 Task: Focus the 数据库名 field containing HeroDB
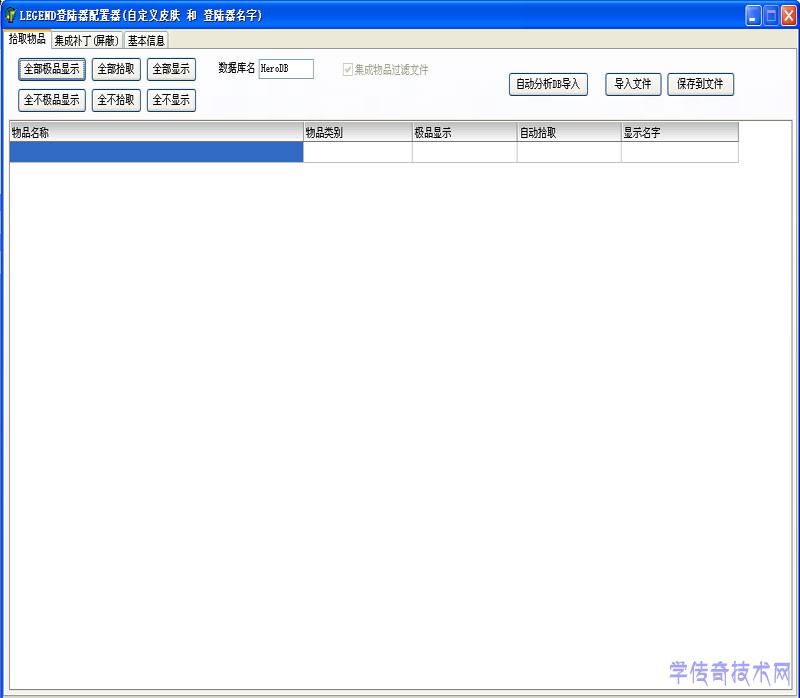point(285,69)
